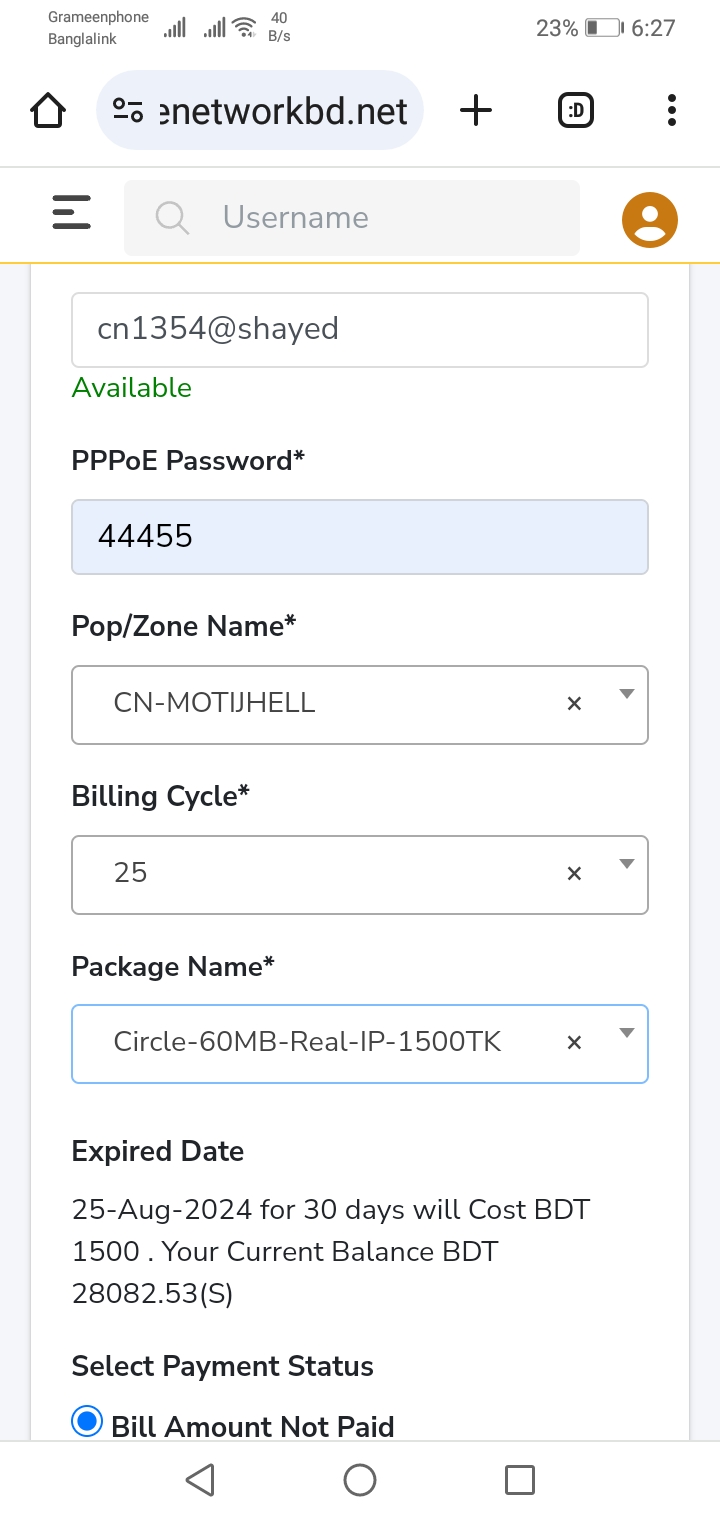The width and height of the screenshot is (720, 1520).
Task: Tap the site settings icon in address bar
Action: point(128,110)
